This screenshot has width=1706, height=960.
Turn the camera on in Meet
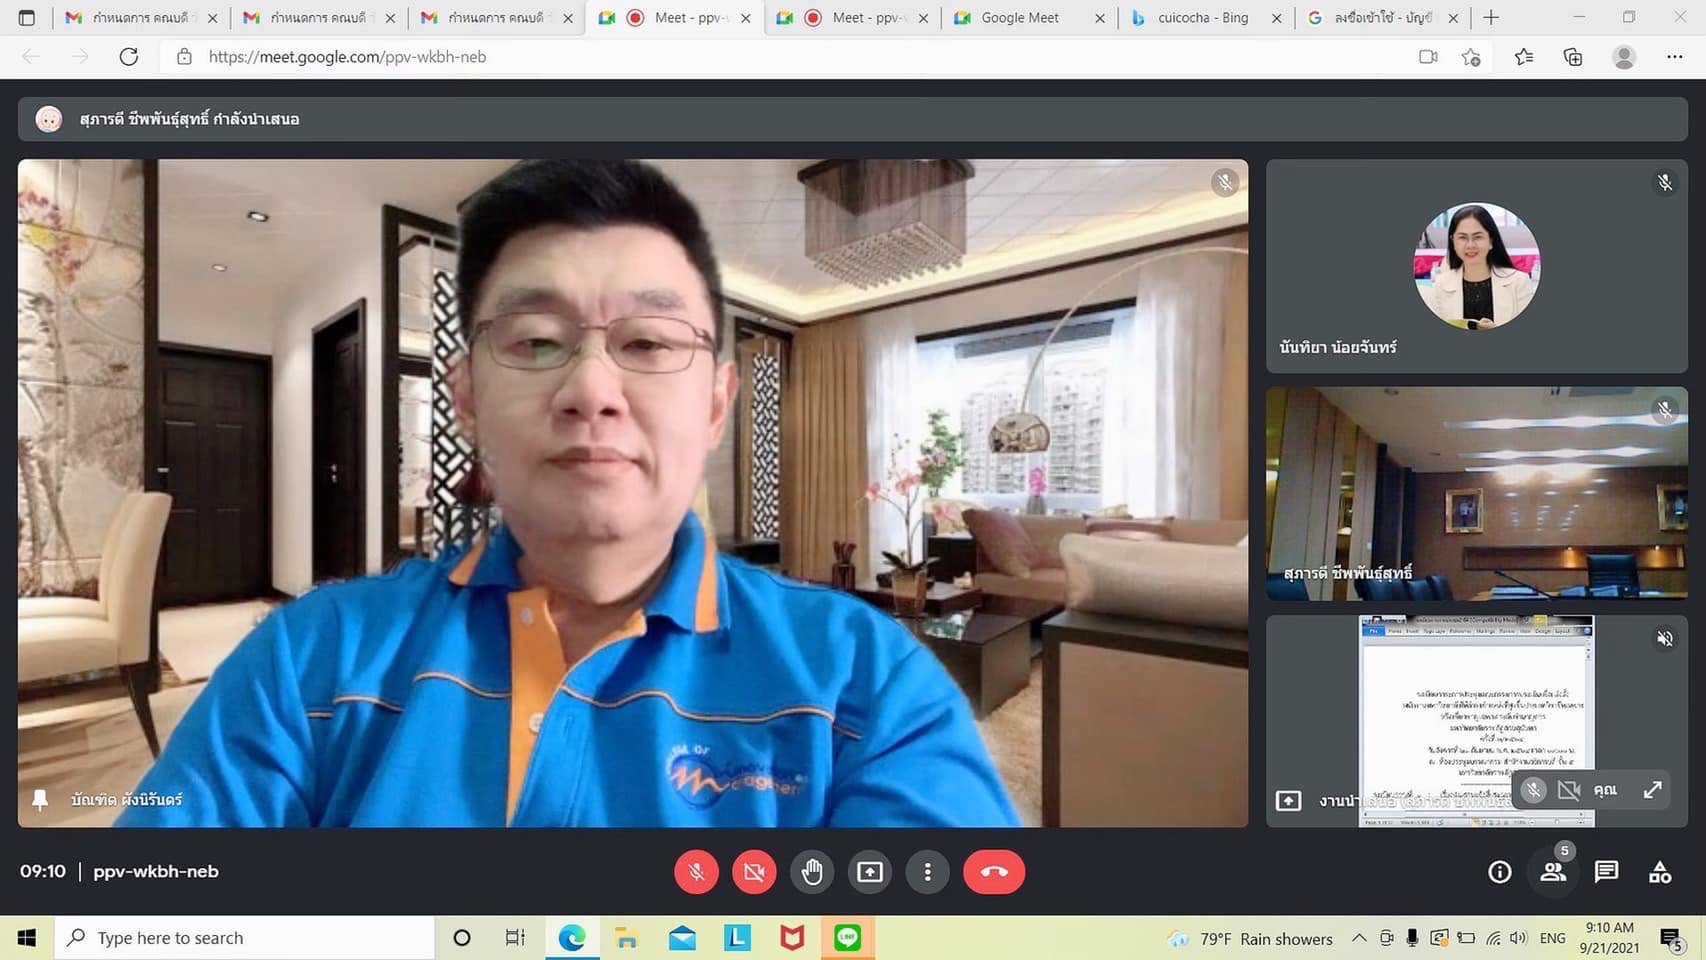(x=754, y=872)
